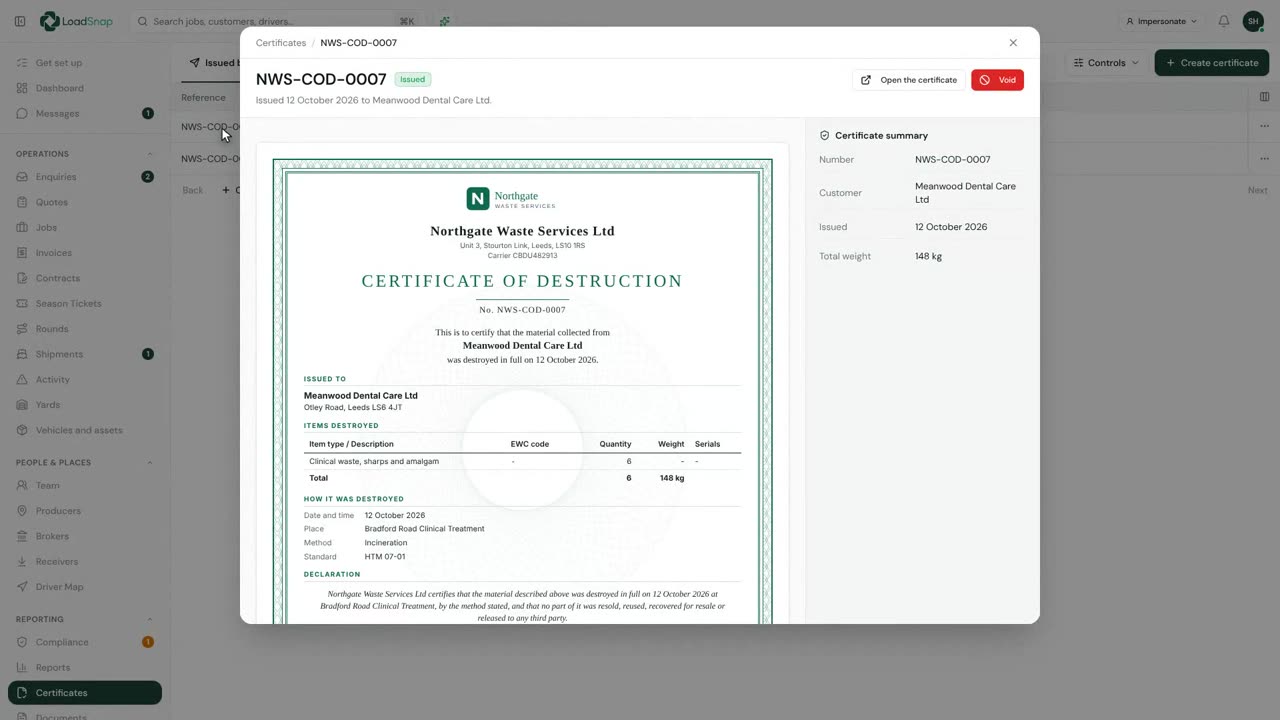Screen dimensions: 1280x720
Task: Collapse the Reporting sidebar section
Action: tap(150, 619)
